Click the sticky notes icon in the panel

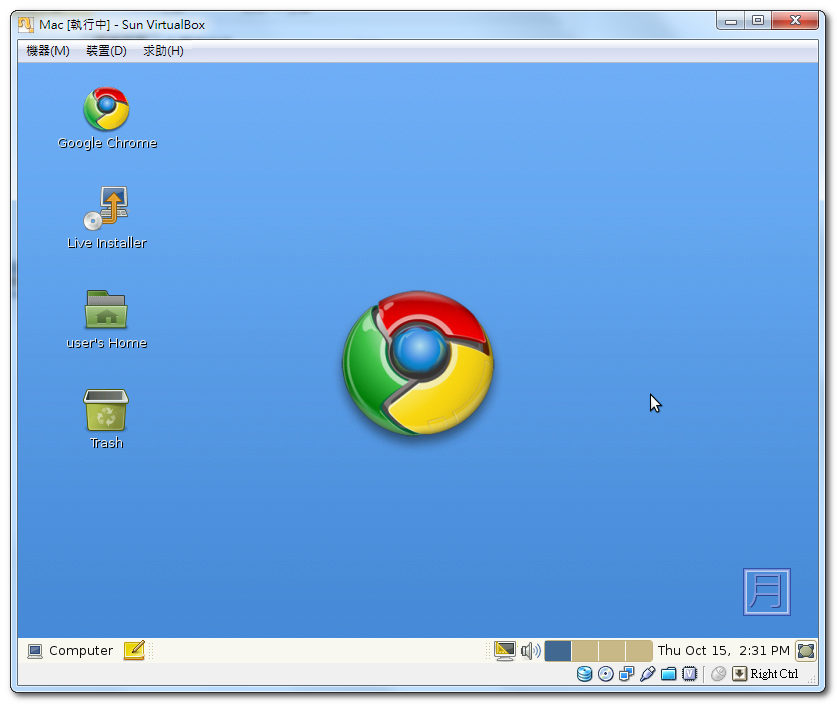(134, 651)
